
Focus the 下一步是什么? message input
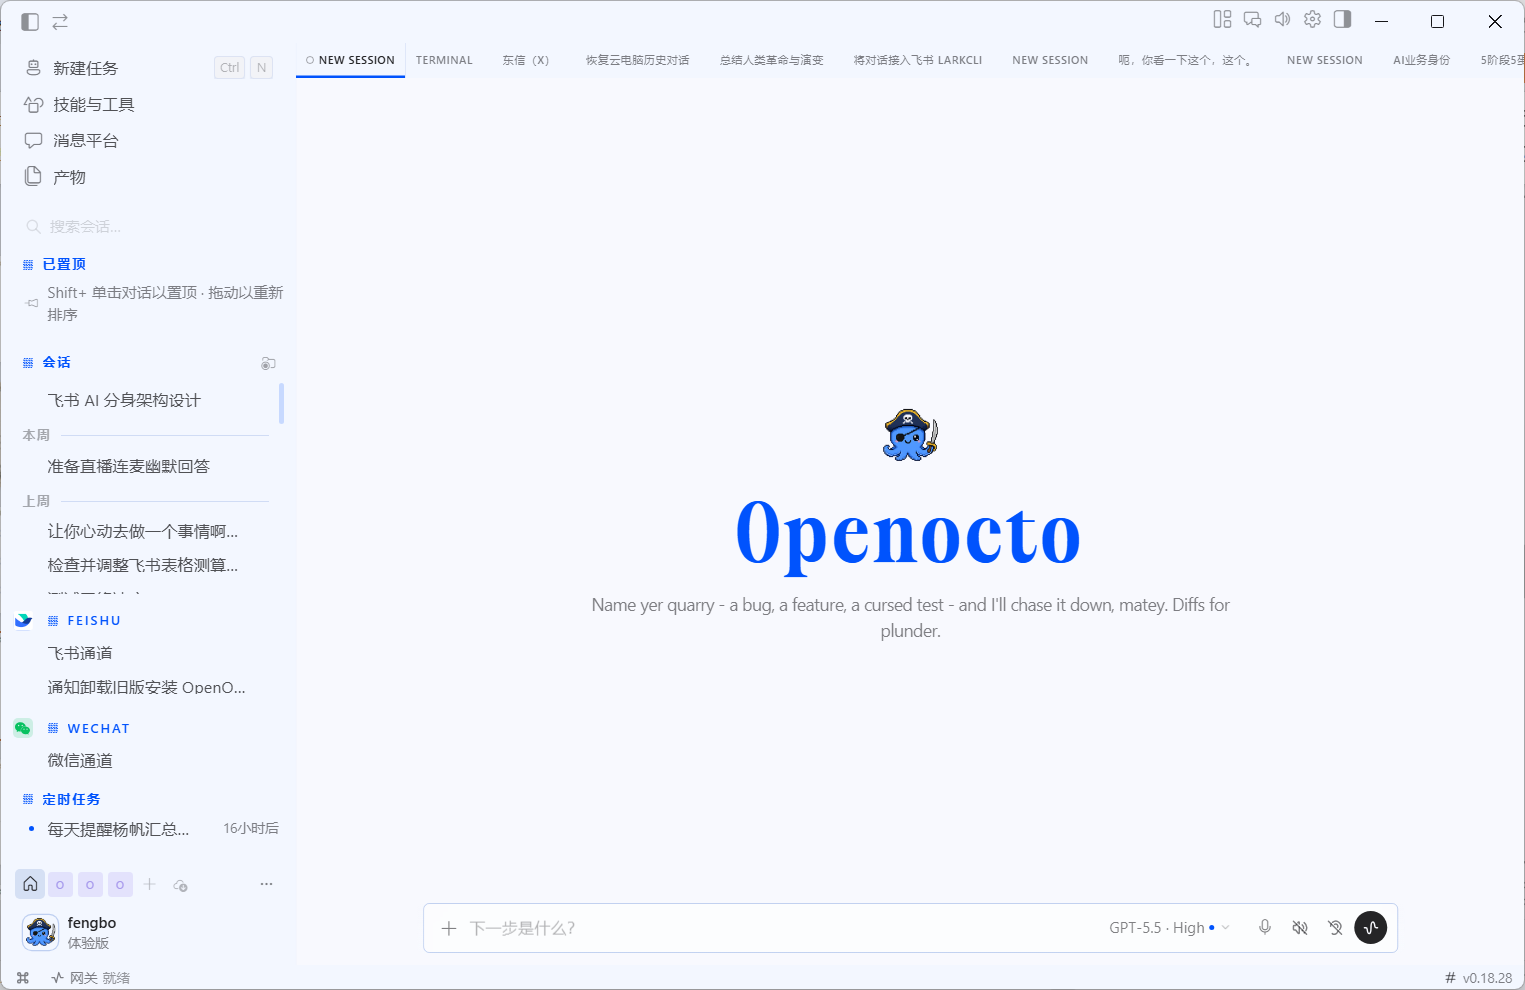pos(780,928)
